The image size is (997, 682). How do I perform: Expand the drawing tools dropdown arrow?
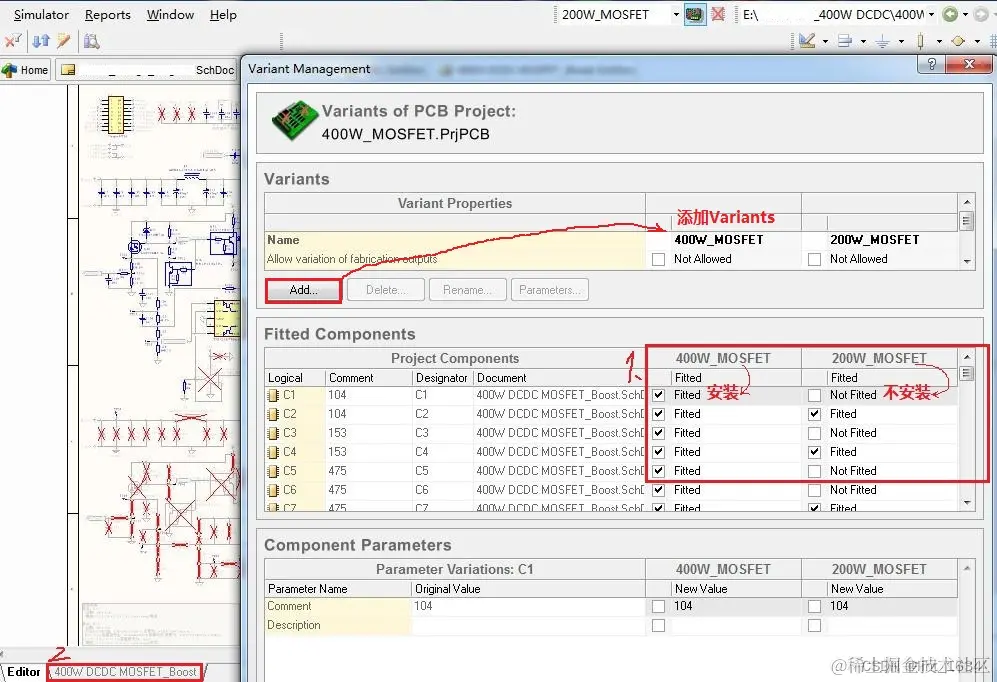coord(825,41)
